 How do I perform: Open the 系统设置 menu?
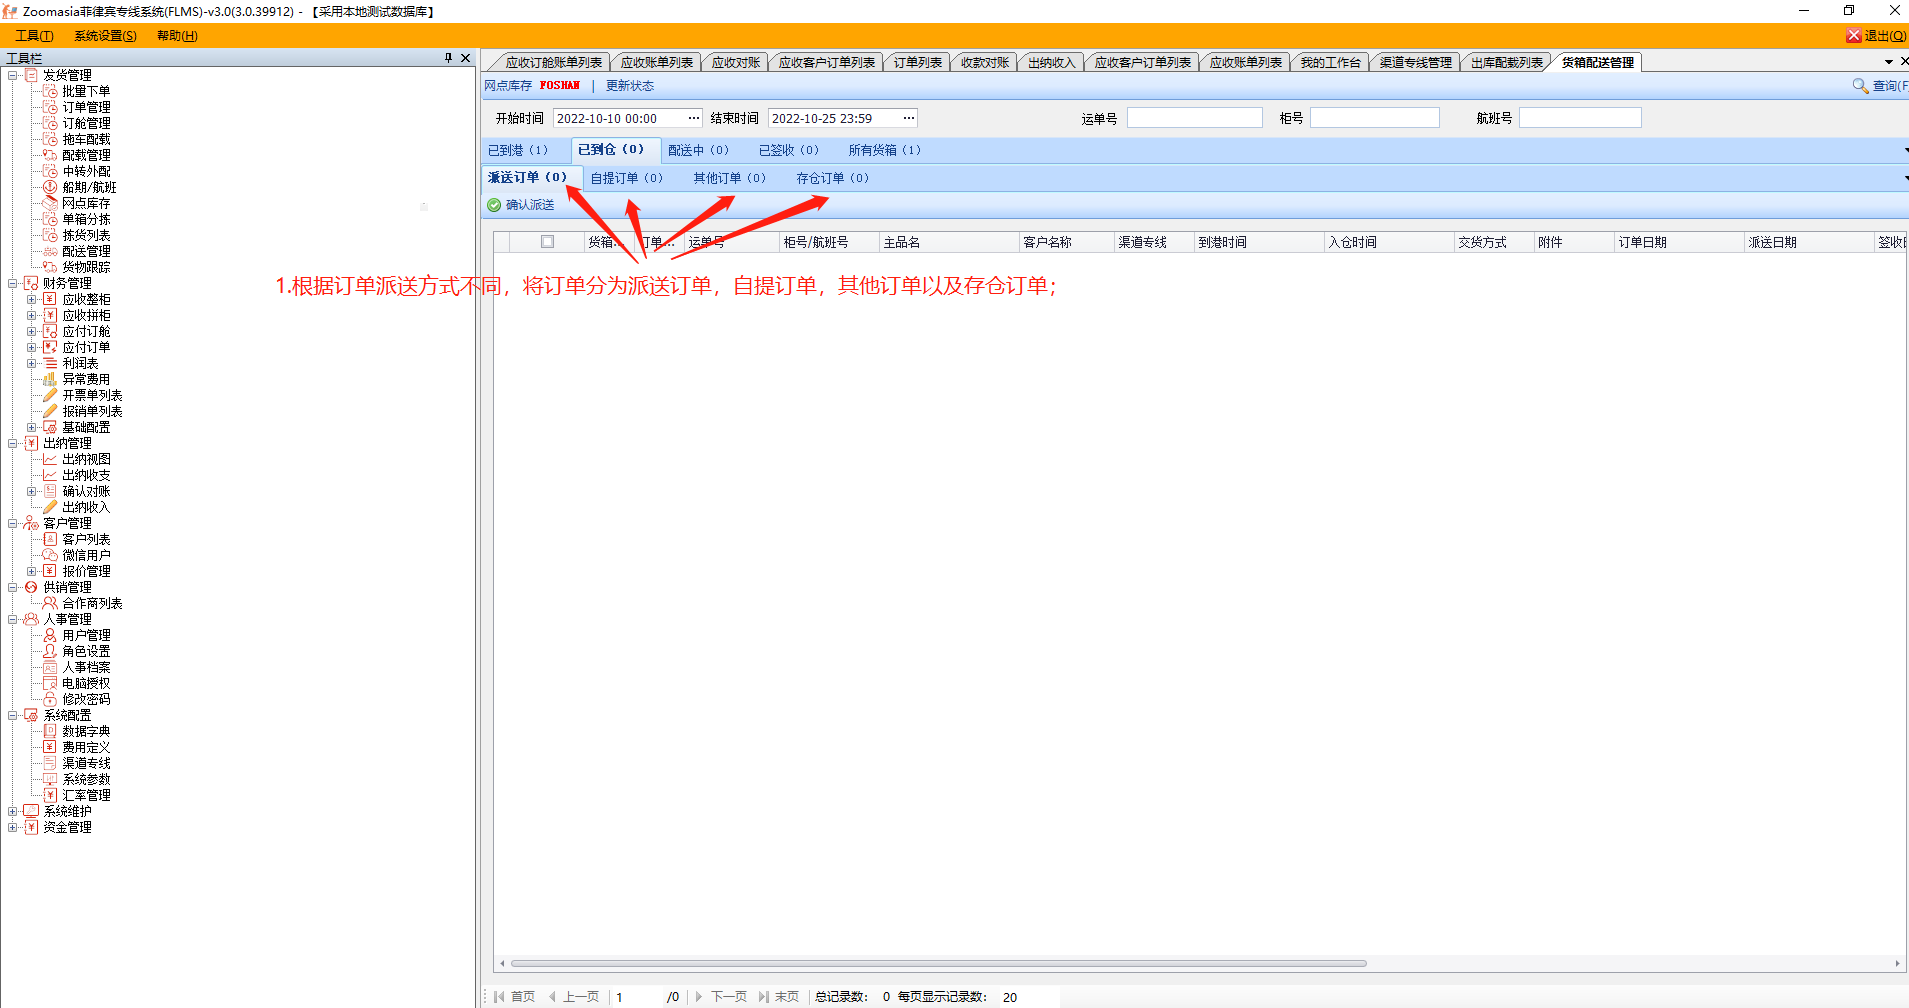(105, 36)
